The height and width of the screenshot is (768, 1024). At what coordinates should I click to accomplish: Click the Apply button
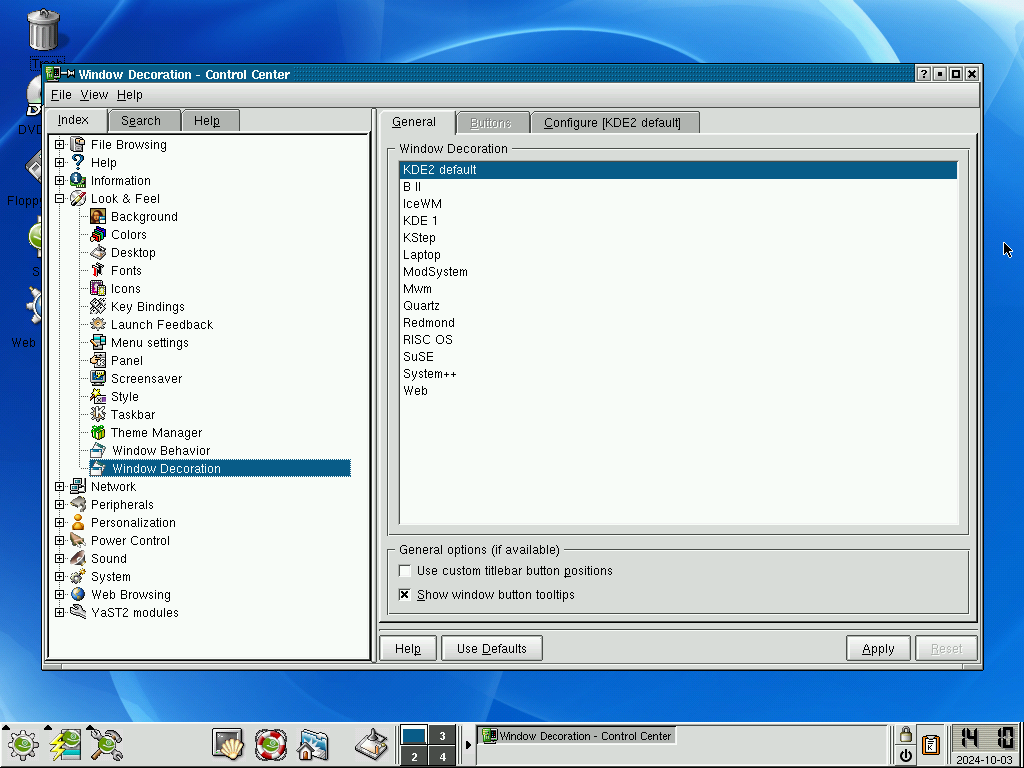[x=878, y=648]
